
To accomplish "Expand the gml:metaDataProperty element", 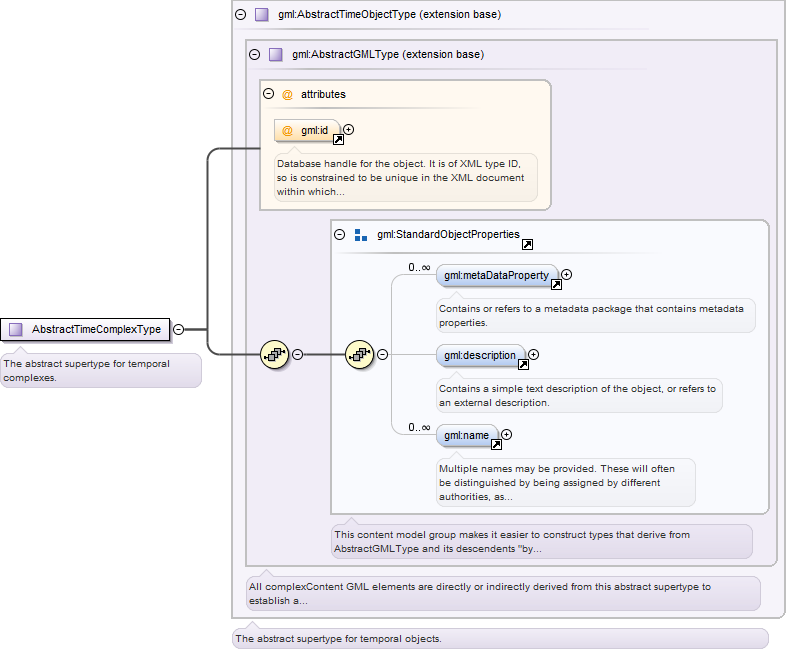I will [567, 275].
